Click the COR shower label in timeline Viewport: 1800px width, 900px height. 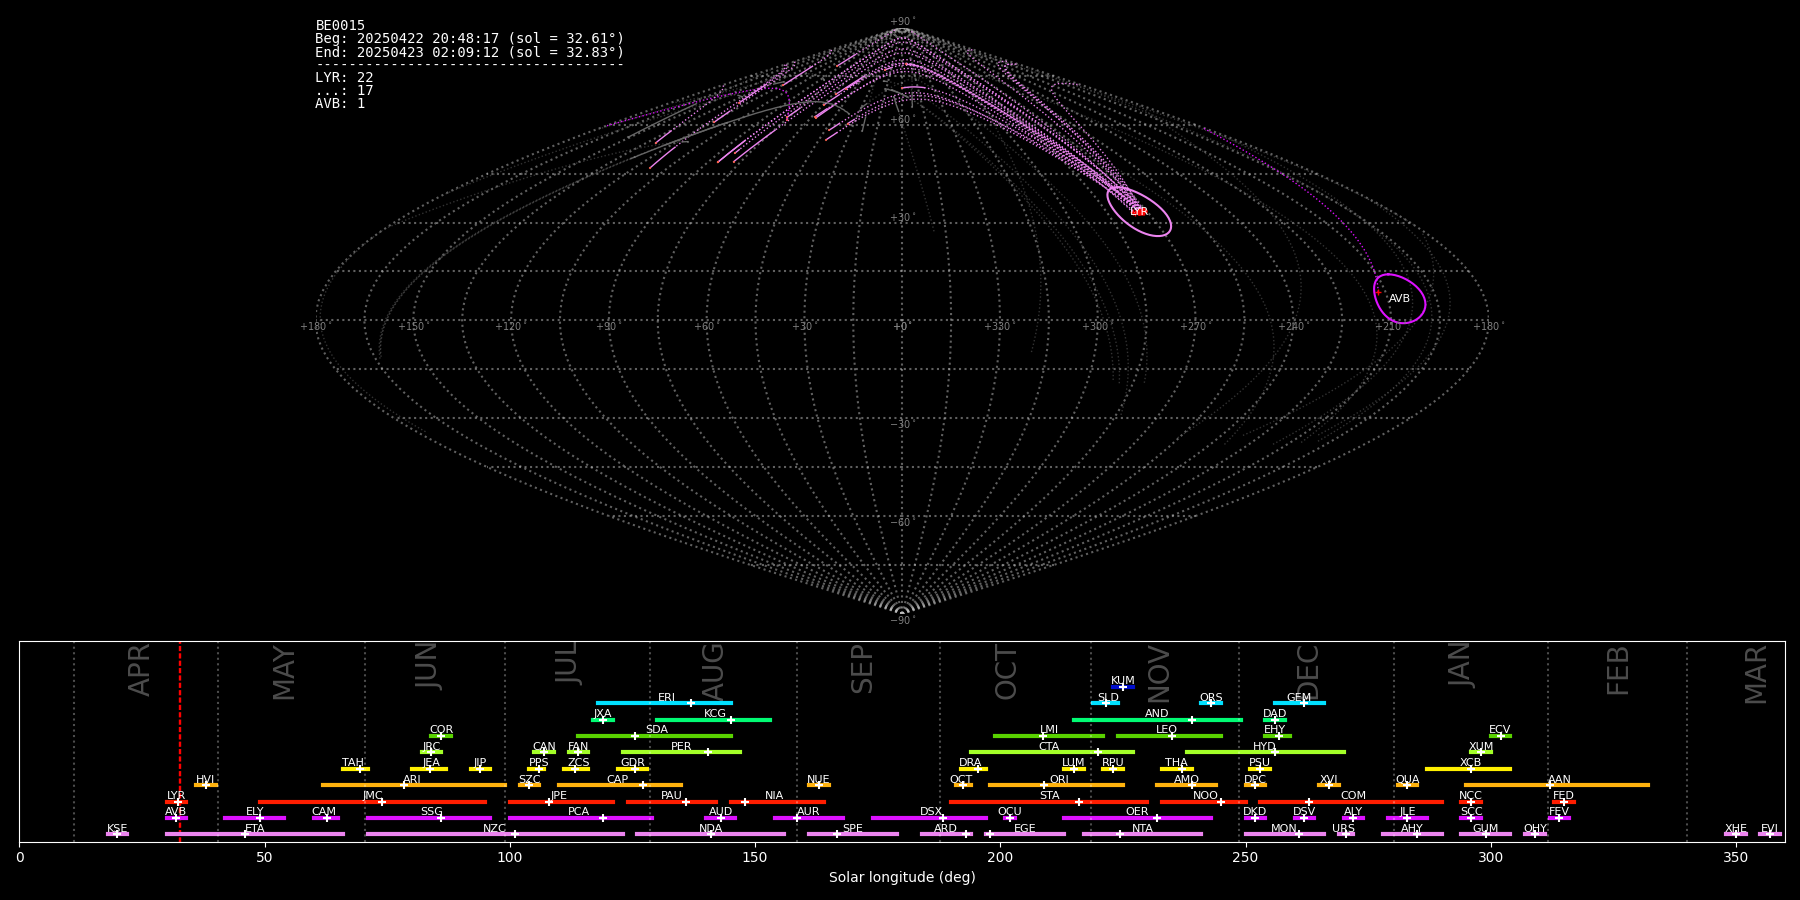coord(441,730)
